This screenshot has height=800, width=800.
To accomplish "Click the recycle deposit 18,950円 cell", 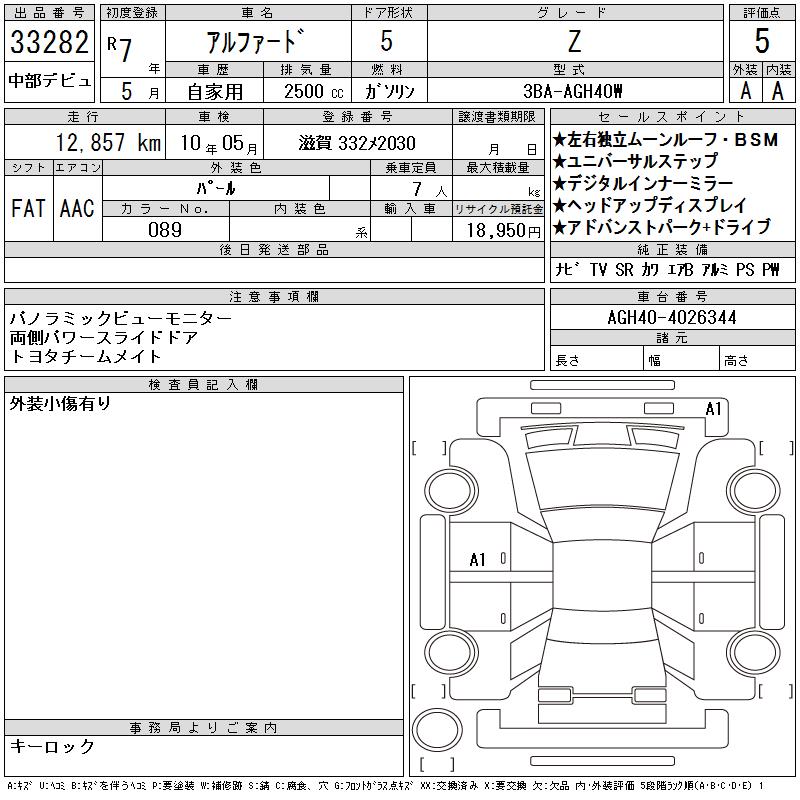I will (x=498, y=230).
